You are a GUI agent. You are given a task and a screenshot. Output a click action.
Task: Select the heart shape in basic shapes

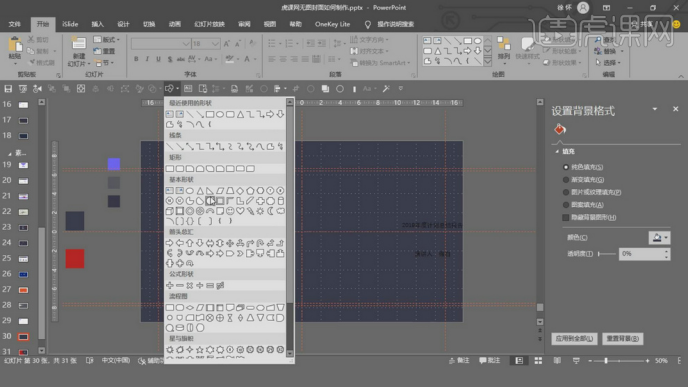click(240, 211)
